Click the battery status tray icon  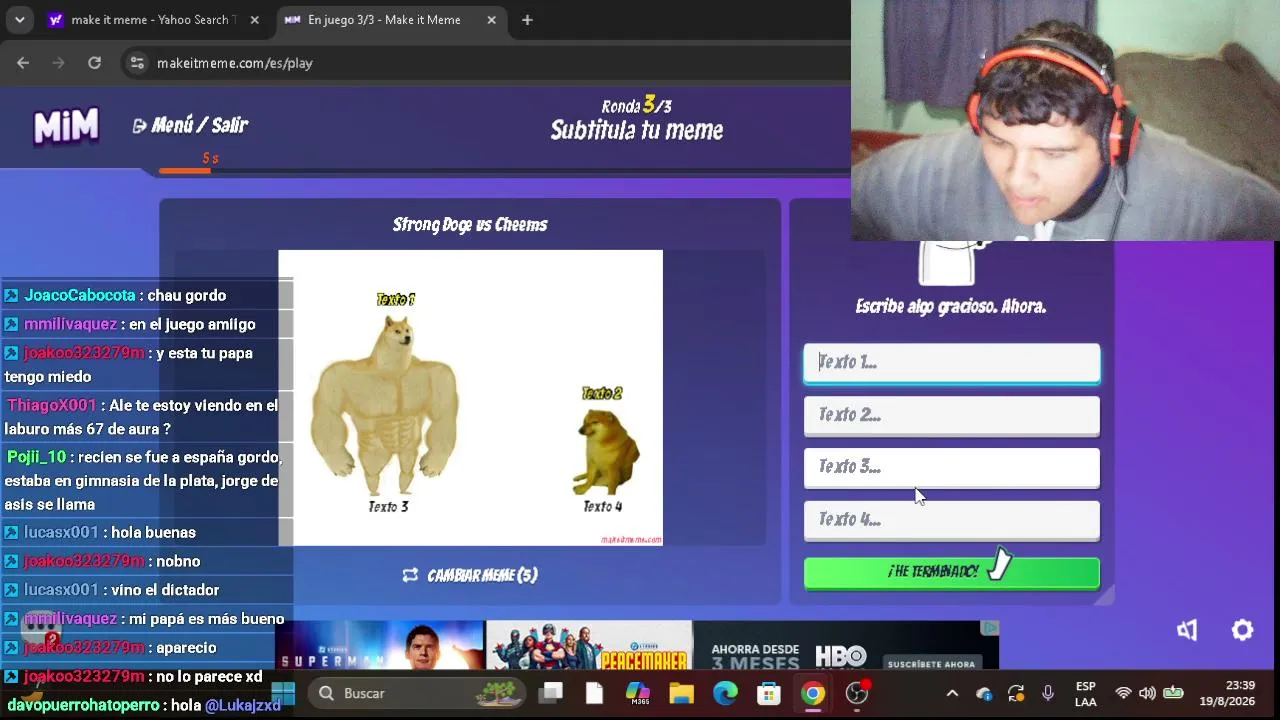click(x=1173, y=693)
